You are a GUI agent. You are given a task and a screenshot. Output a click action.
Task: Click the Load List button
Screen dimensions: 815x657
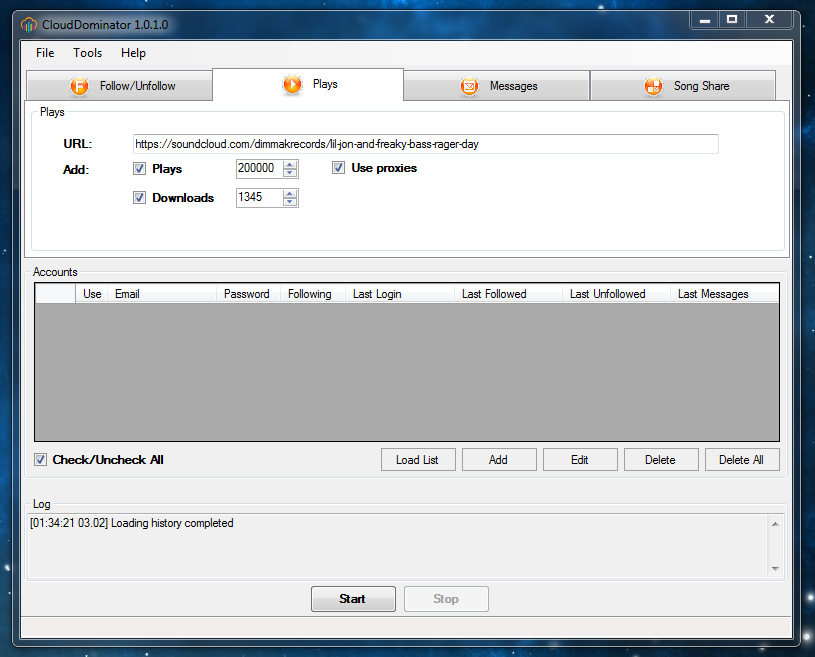point(418,459)
